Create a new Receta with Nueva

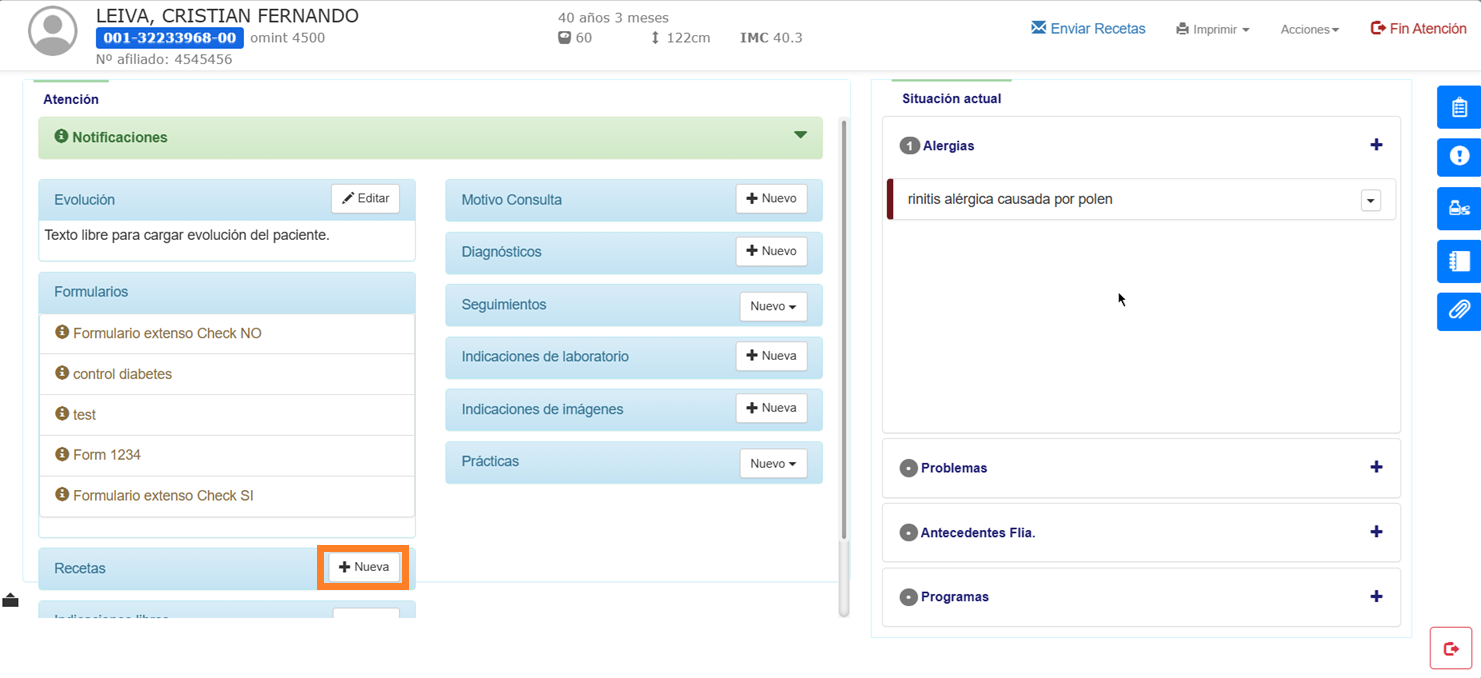[x=364, y=567]
